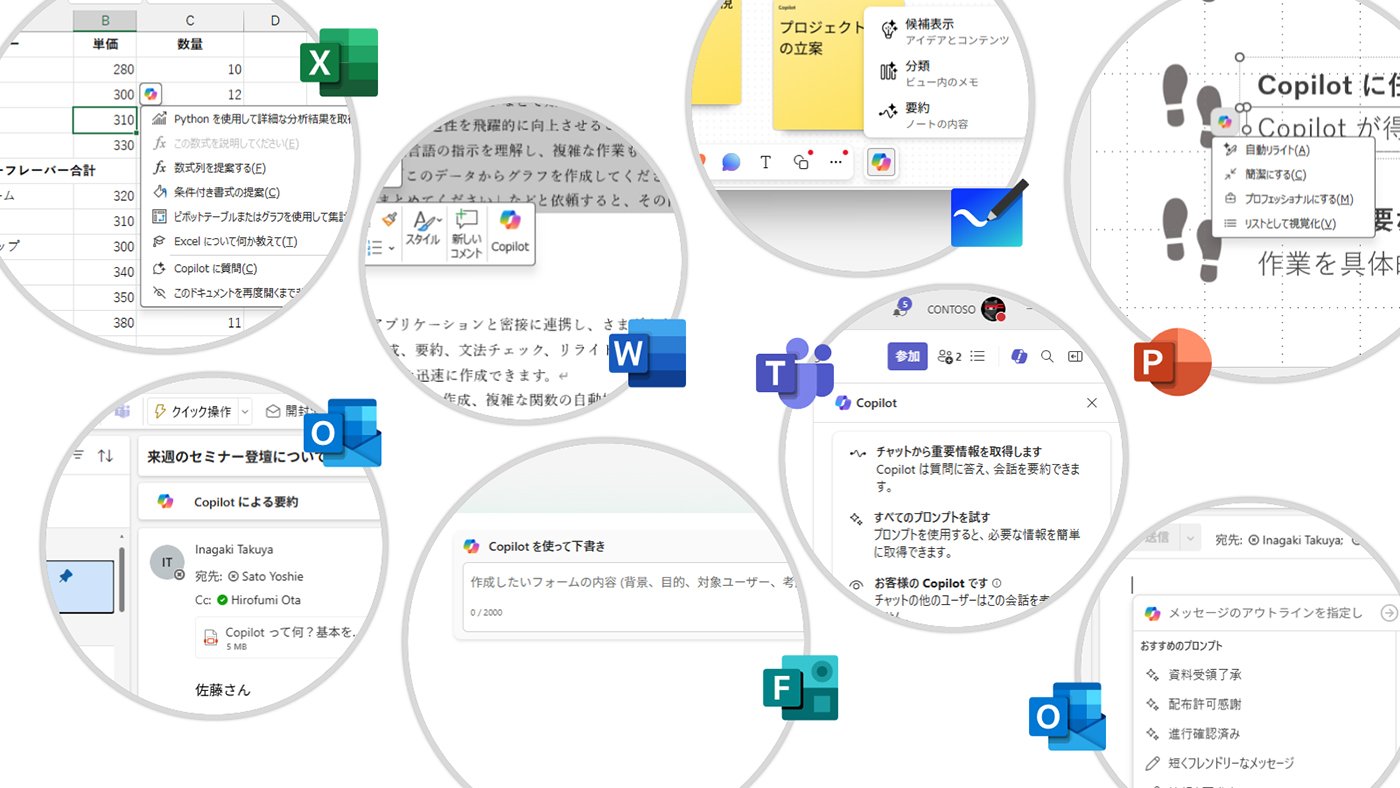Open the participants icon showing 2 in Teams
1400x788 pixels.
point(949,356)
